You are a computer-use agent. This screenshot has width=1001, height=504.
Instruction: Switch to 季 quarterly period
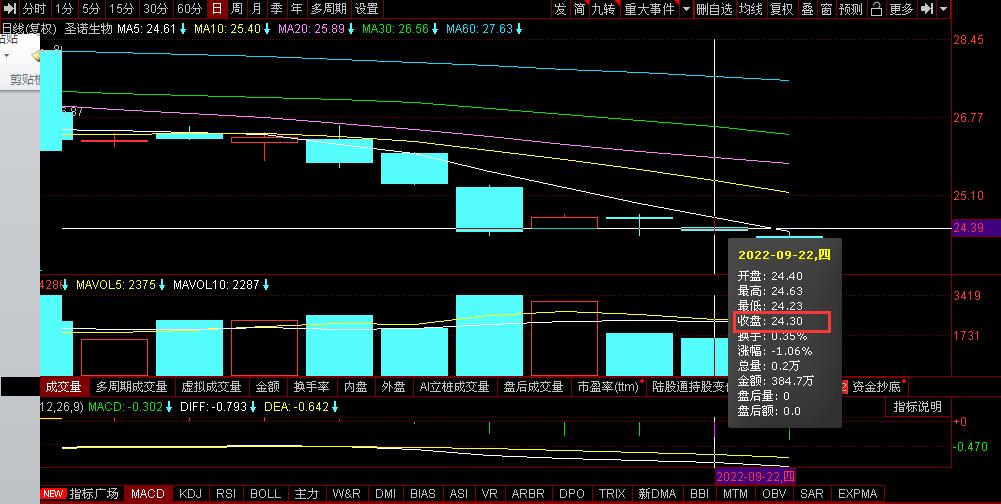(276, 9)
